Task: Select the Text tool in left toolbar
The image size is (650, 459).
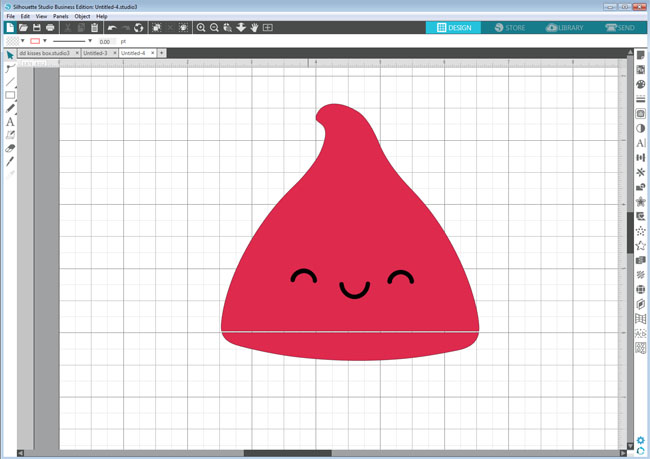Action: 10,122
